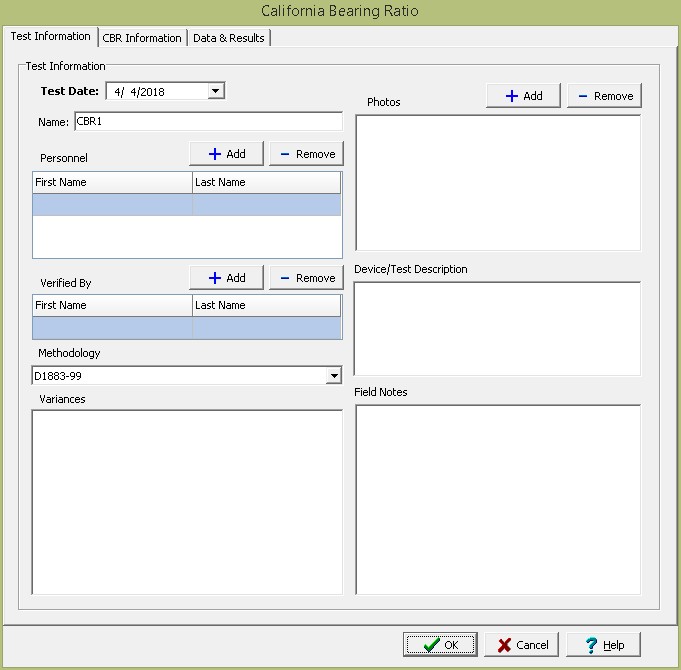Add a photo to Photos list
Screen dimensions: 681x670
(x=523, y=96)
